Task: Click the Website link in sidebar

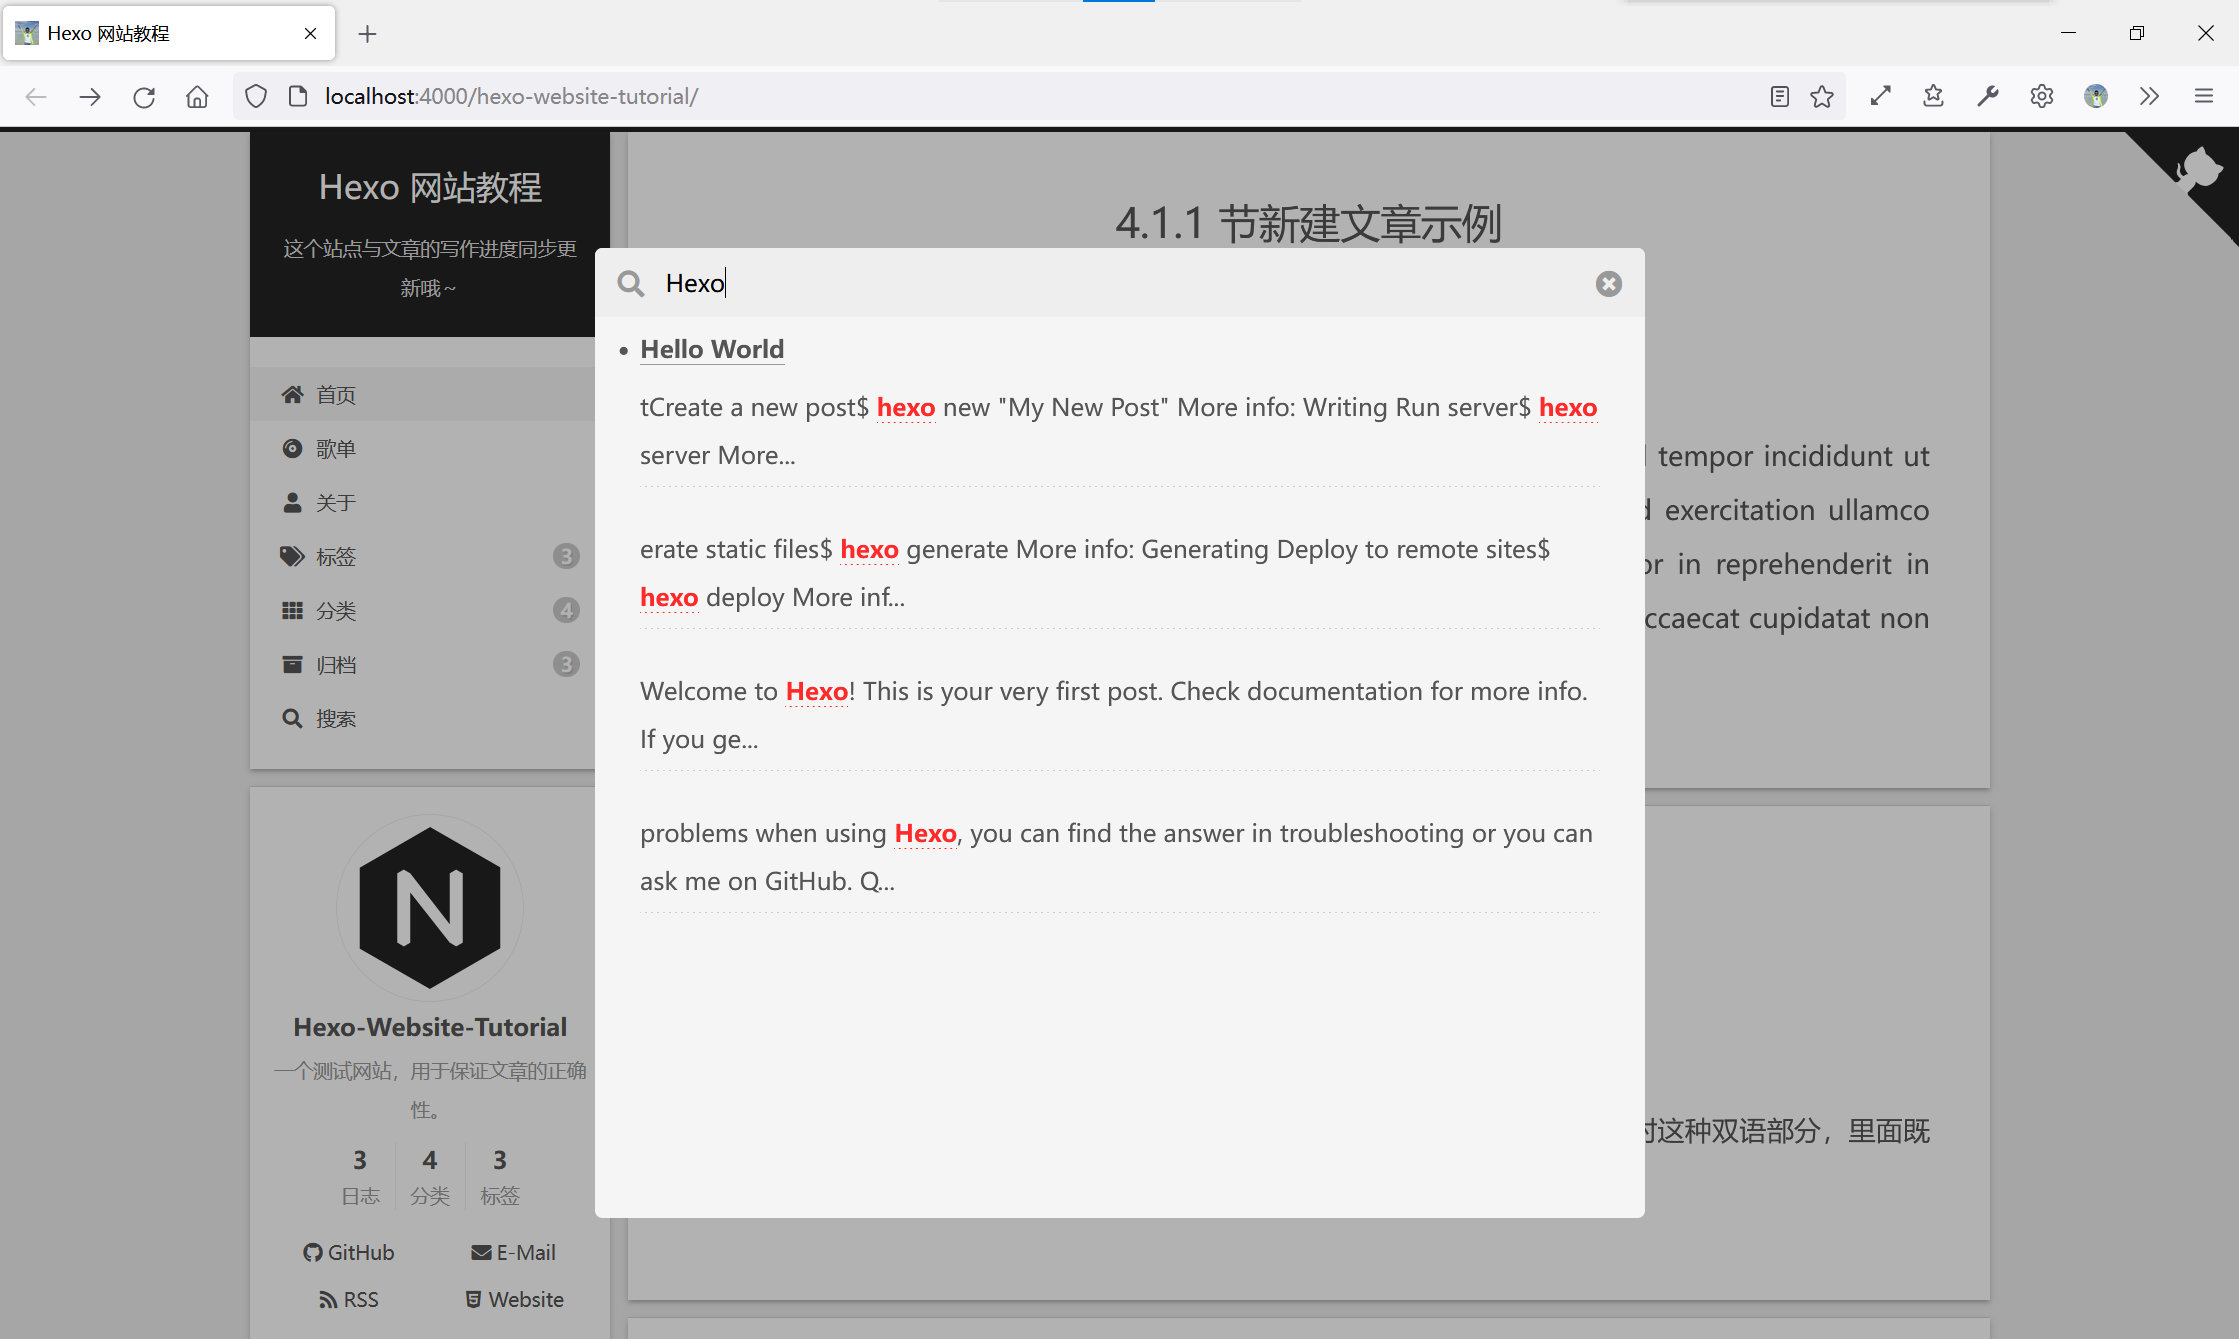Action: (514, 1299)
